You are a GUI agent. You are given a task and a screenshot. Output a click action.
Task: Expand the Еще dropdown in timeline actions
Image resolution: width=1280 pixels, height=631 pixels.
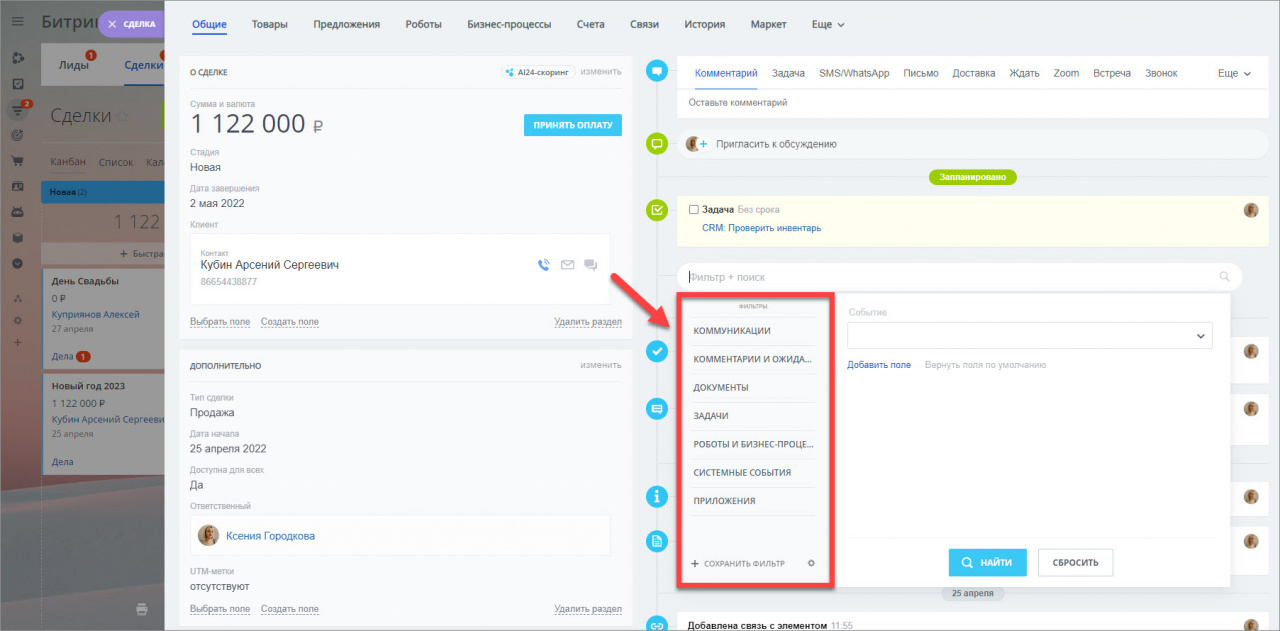[1234, 73]
